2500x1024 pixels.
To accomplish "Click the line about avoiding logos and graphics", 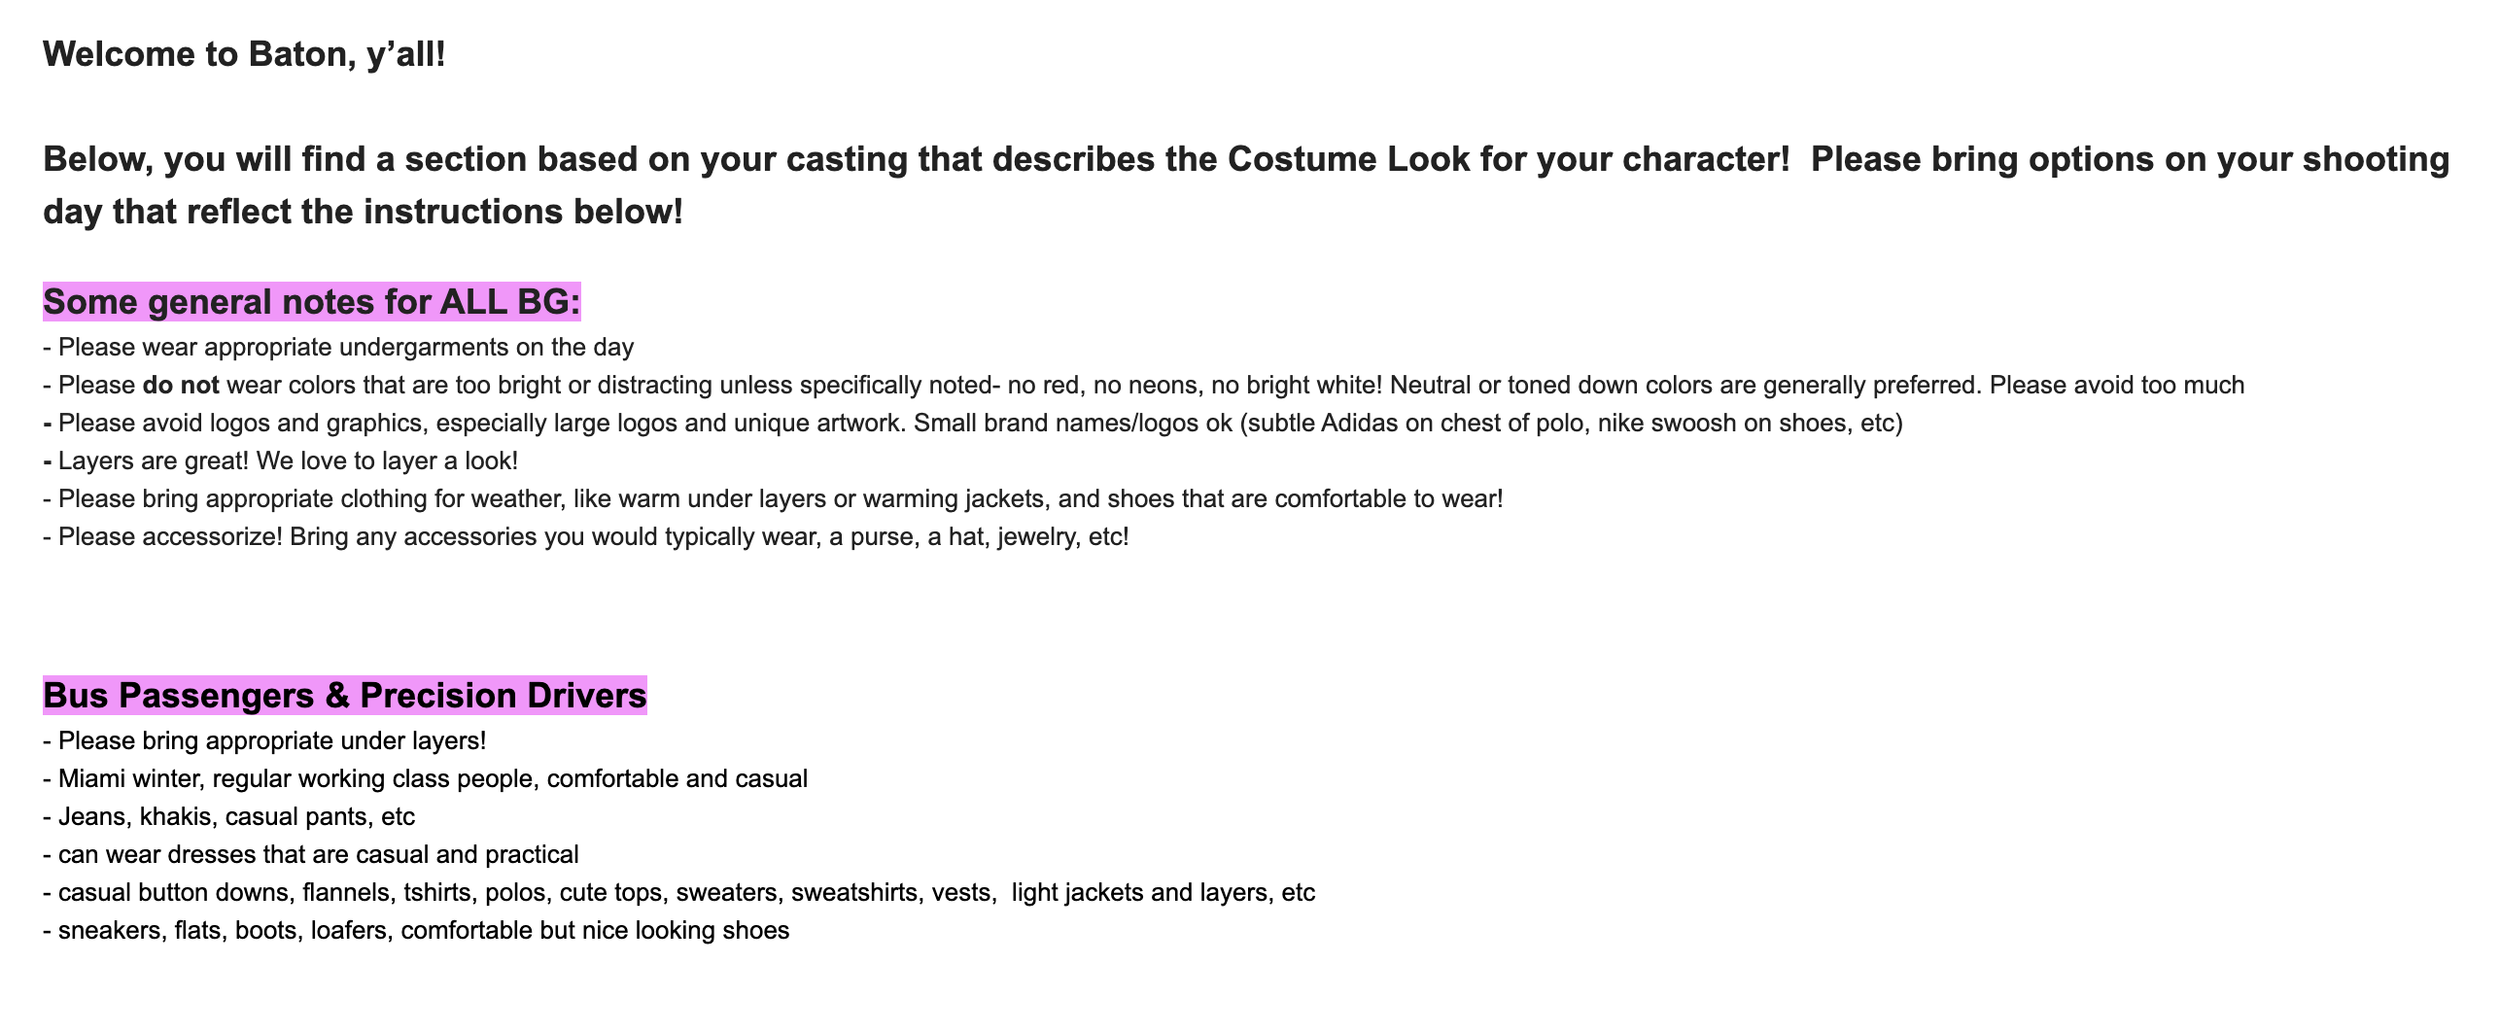I will [x=973, y=423].
